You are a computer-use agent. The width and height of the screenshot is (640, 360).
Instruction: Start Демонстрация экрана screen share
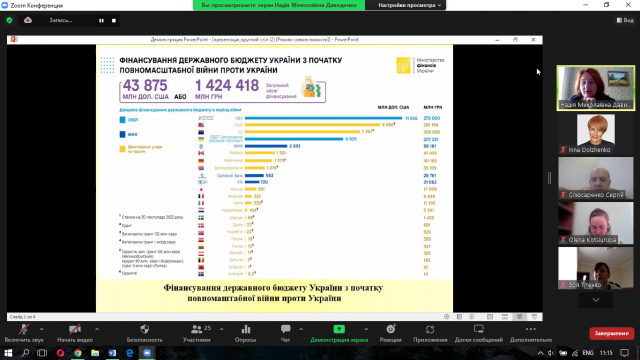pyautogui.click(x=339, y=333)
